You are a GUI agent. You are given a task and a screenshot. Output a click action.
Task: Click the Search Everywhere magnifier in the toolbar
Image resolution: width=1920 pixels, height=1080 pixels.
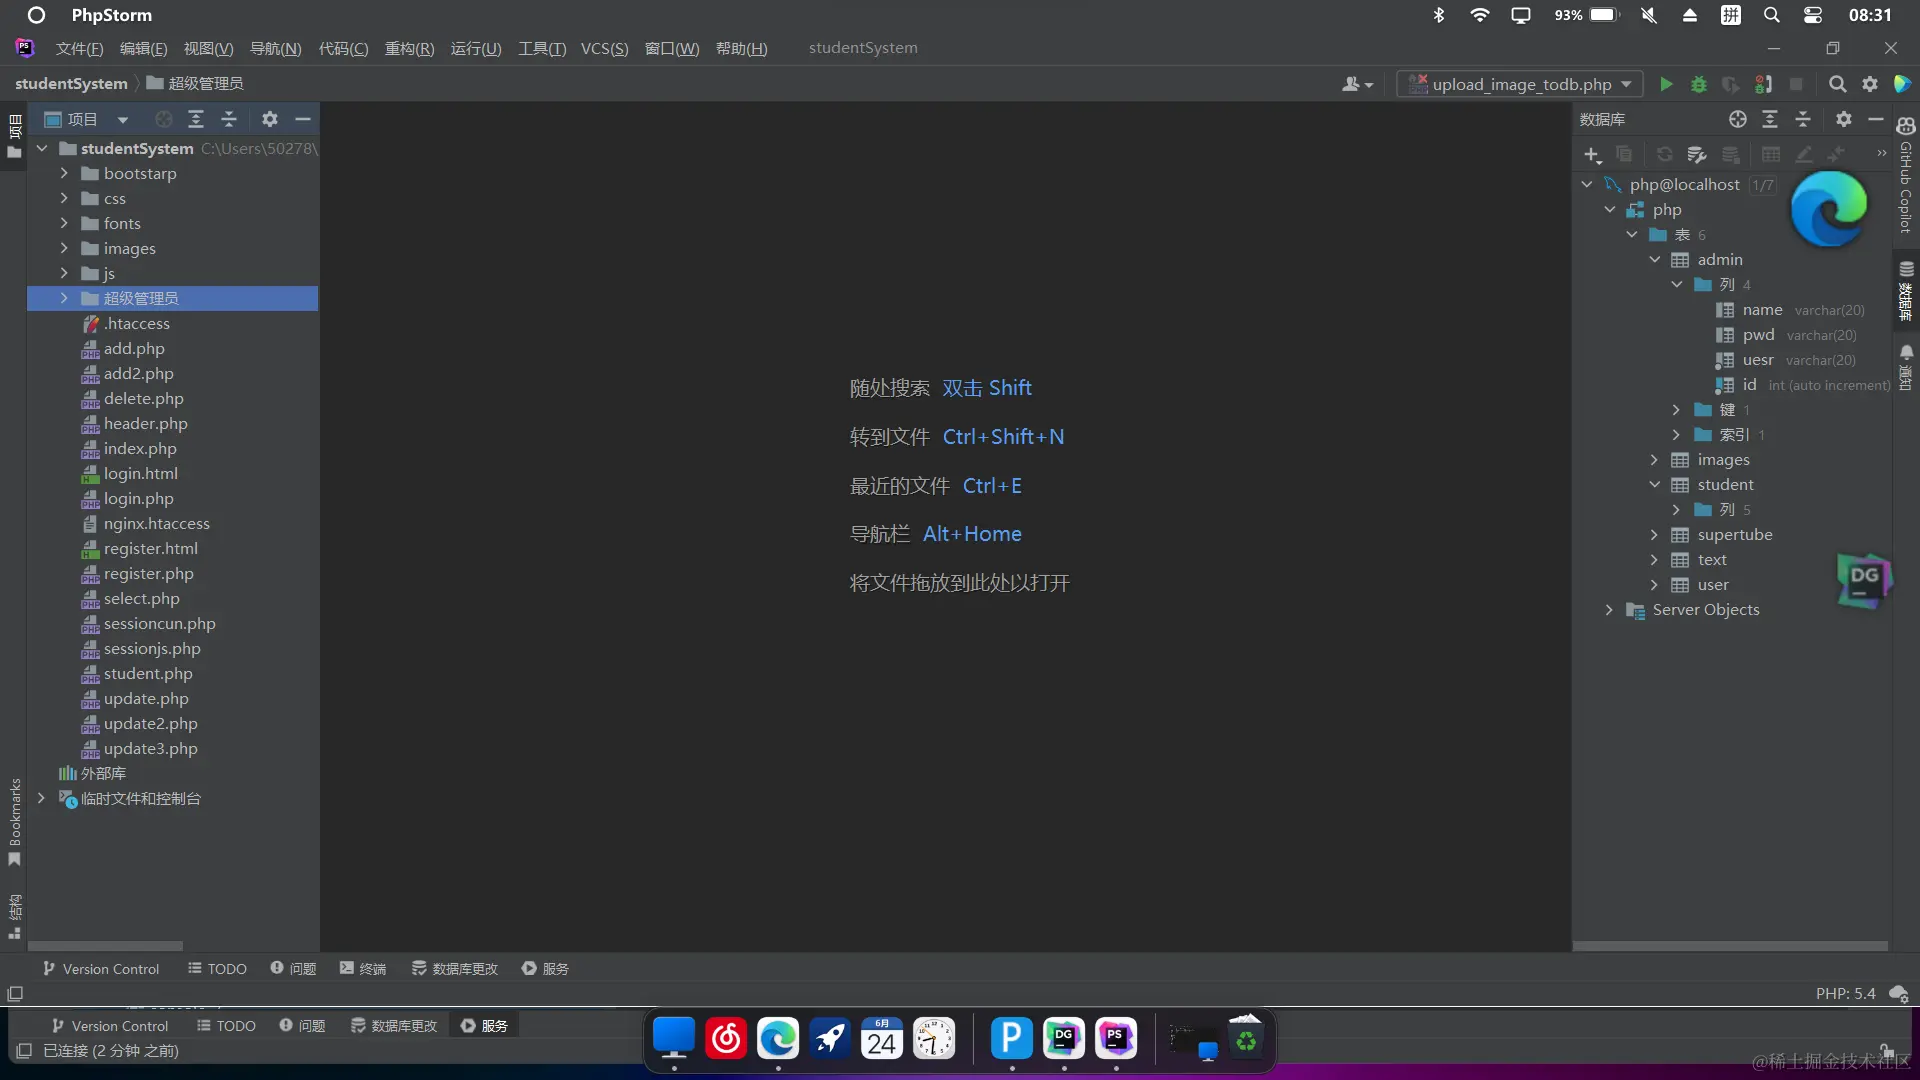point(1837,85)
